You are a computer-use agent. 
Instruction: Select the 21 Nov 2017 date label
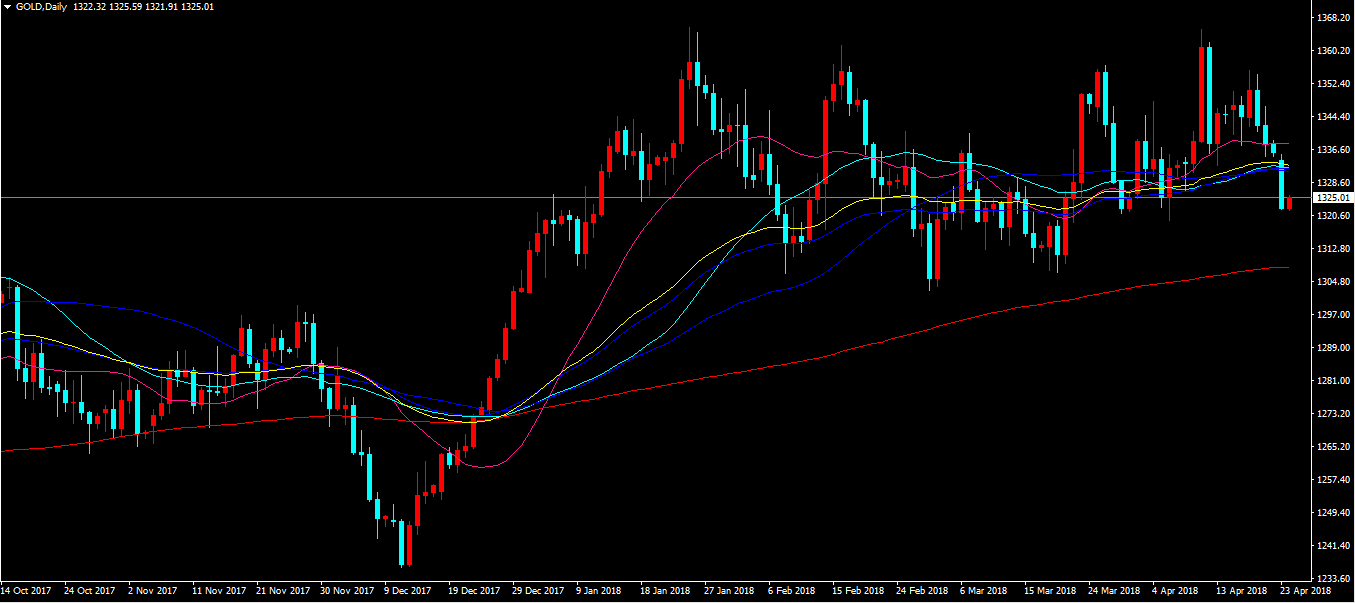pos(284,591)
